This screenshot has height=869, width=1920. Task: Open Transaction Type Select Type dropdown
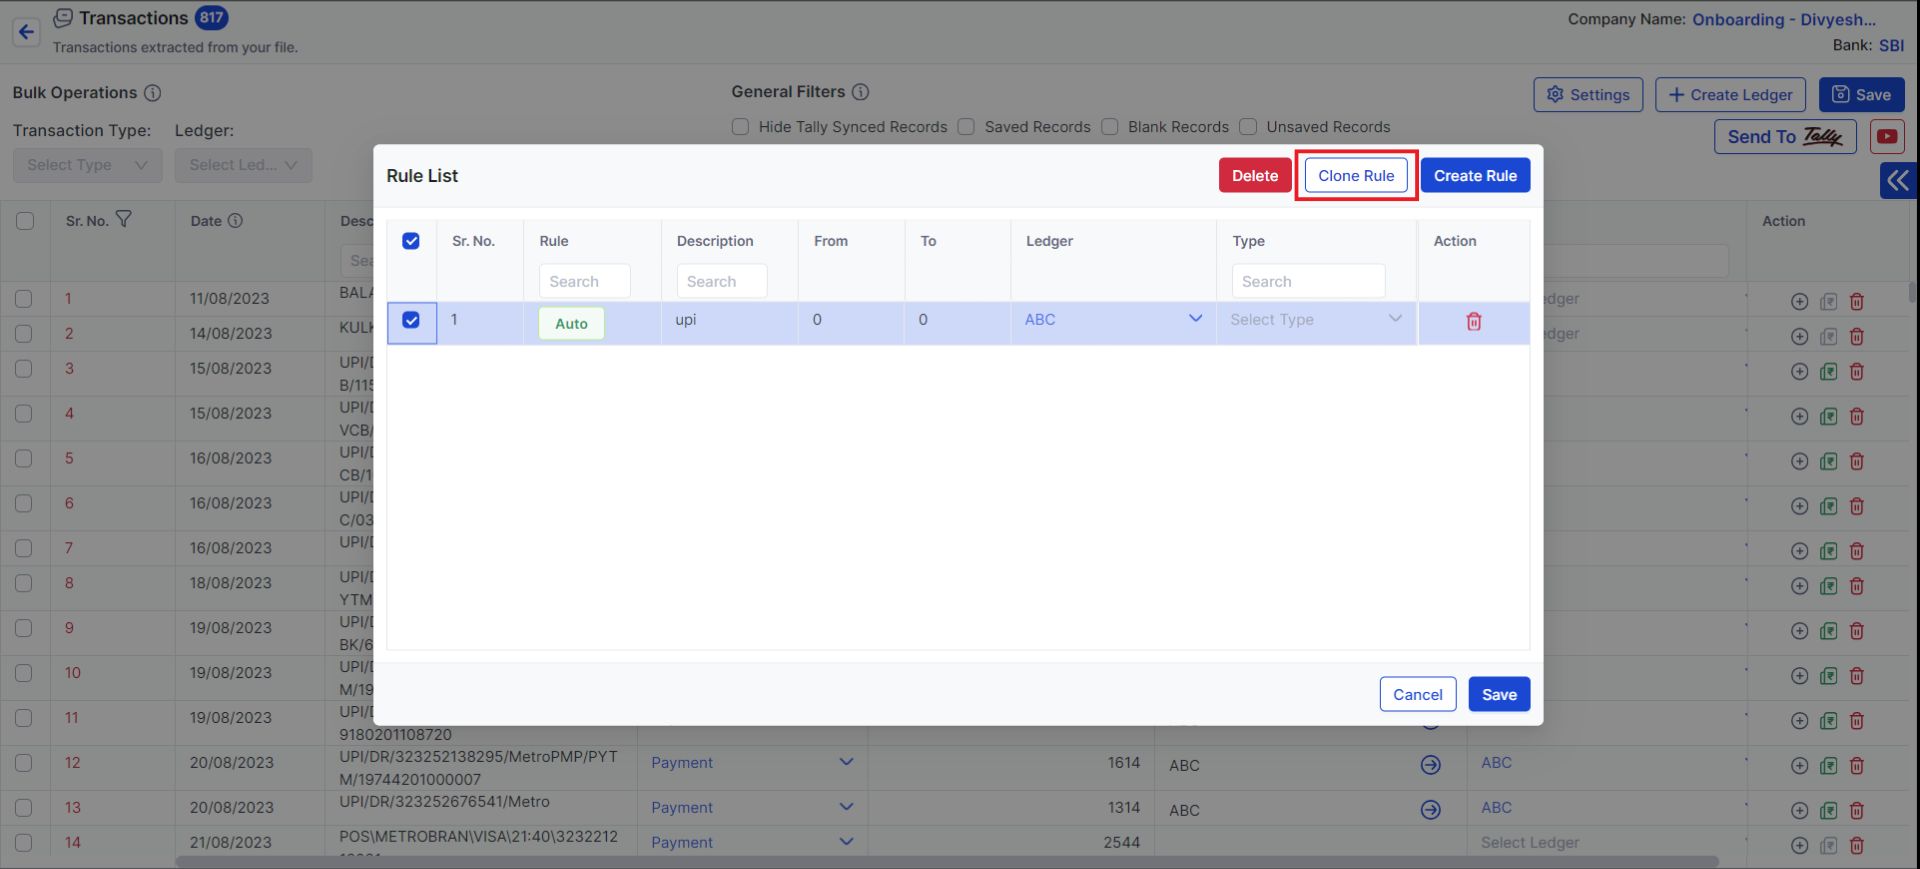coord(88,165)
